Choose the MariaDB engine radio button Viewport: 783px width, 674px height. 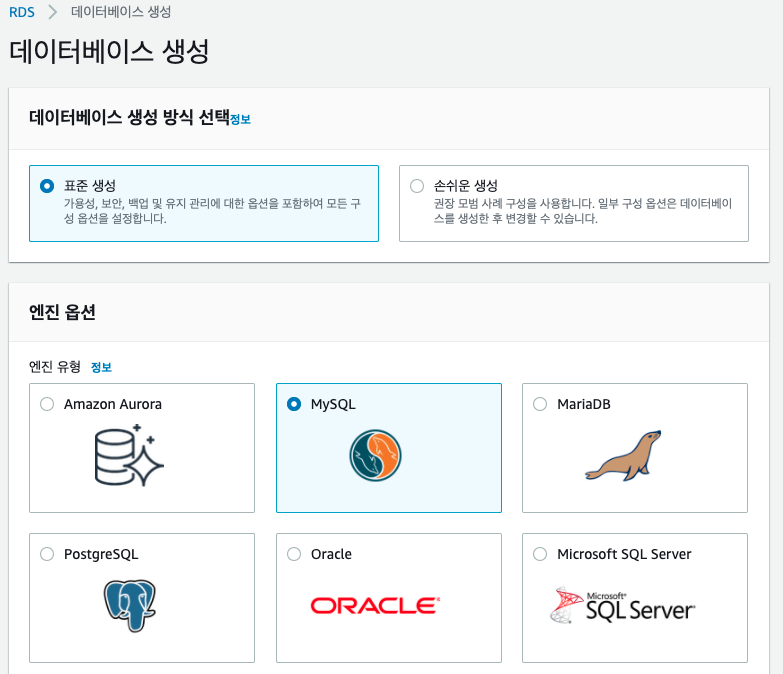pyautogui.click(x=540, y=404)
